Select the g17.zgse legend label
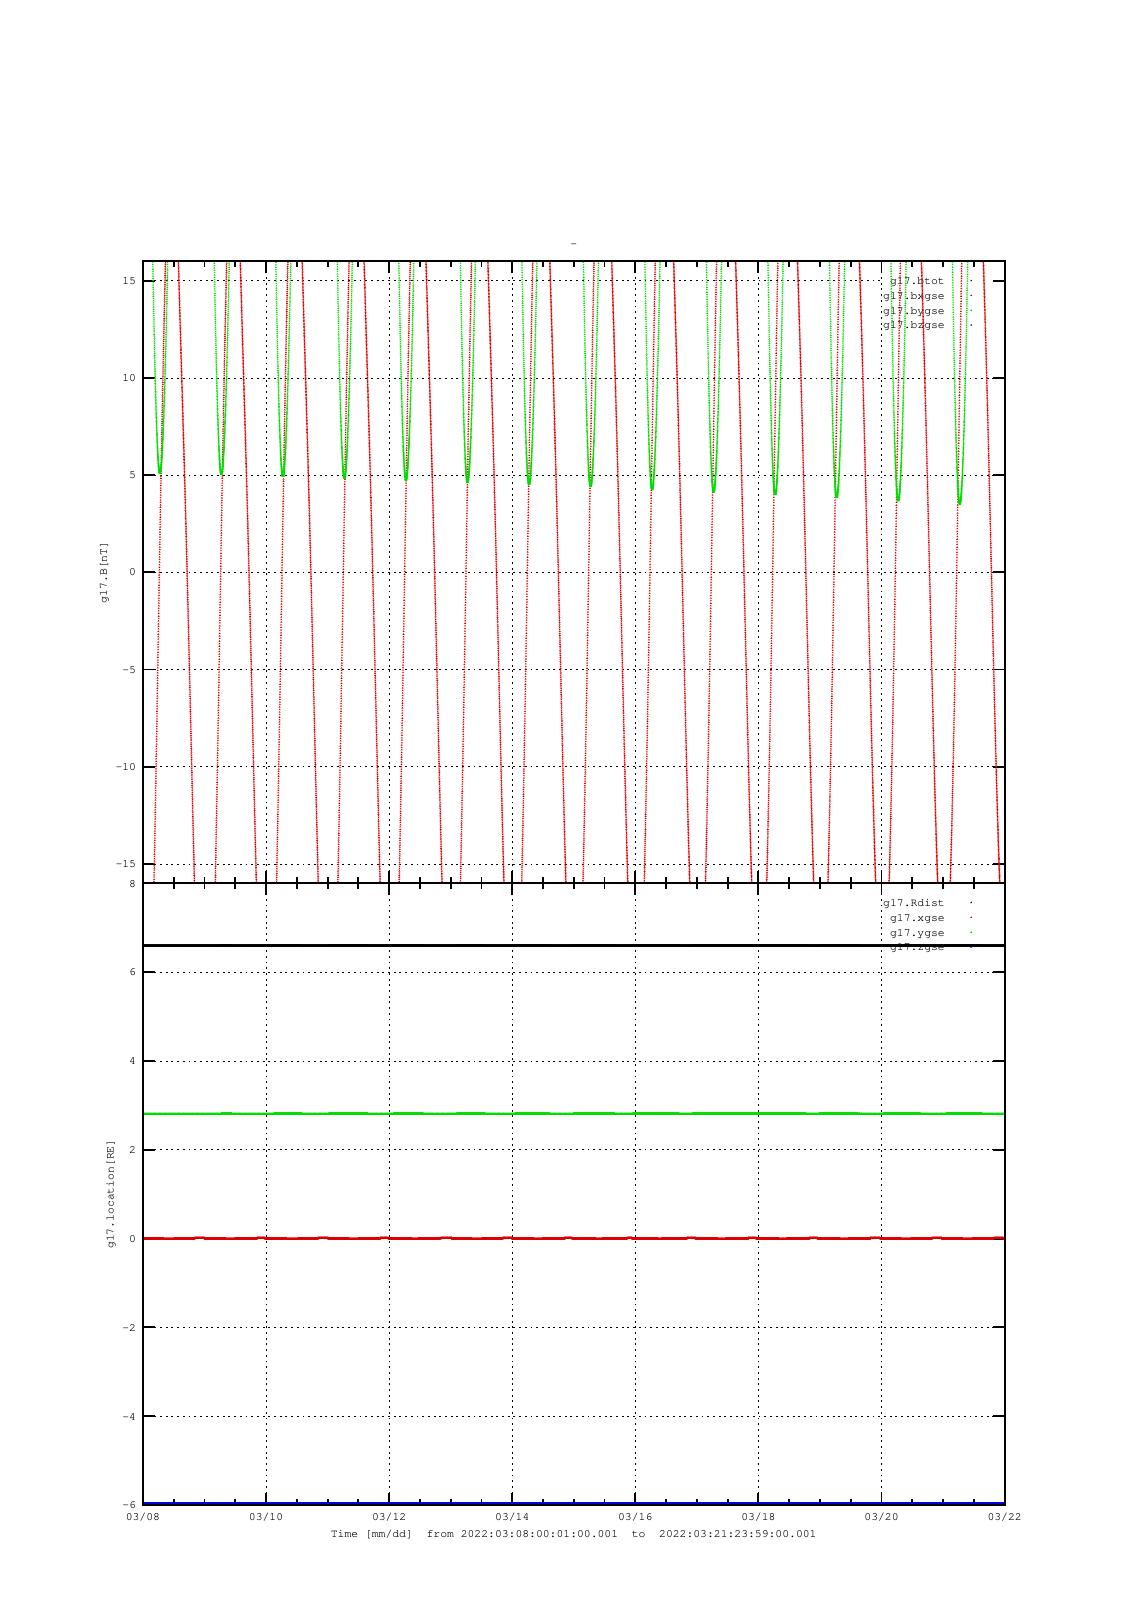 [917, 947]
